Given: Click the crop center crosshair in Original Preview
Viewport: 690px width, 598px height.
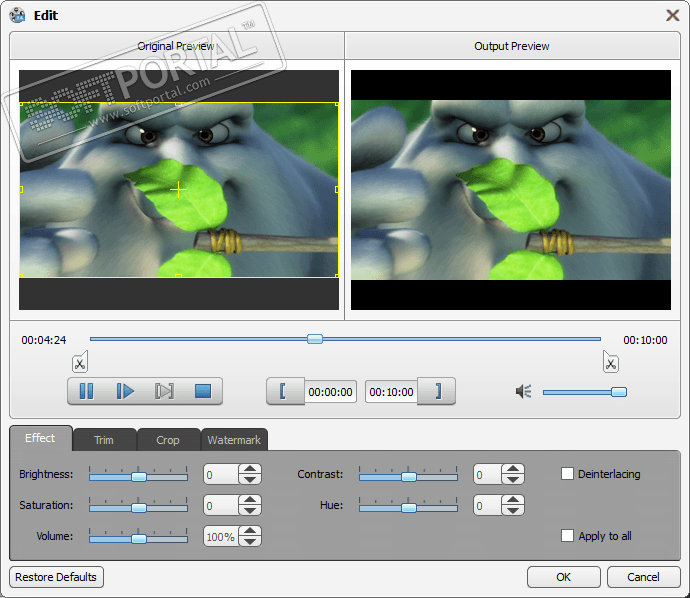Looking at the screenshot, I should [178, 190].
